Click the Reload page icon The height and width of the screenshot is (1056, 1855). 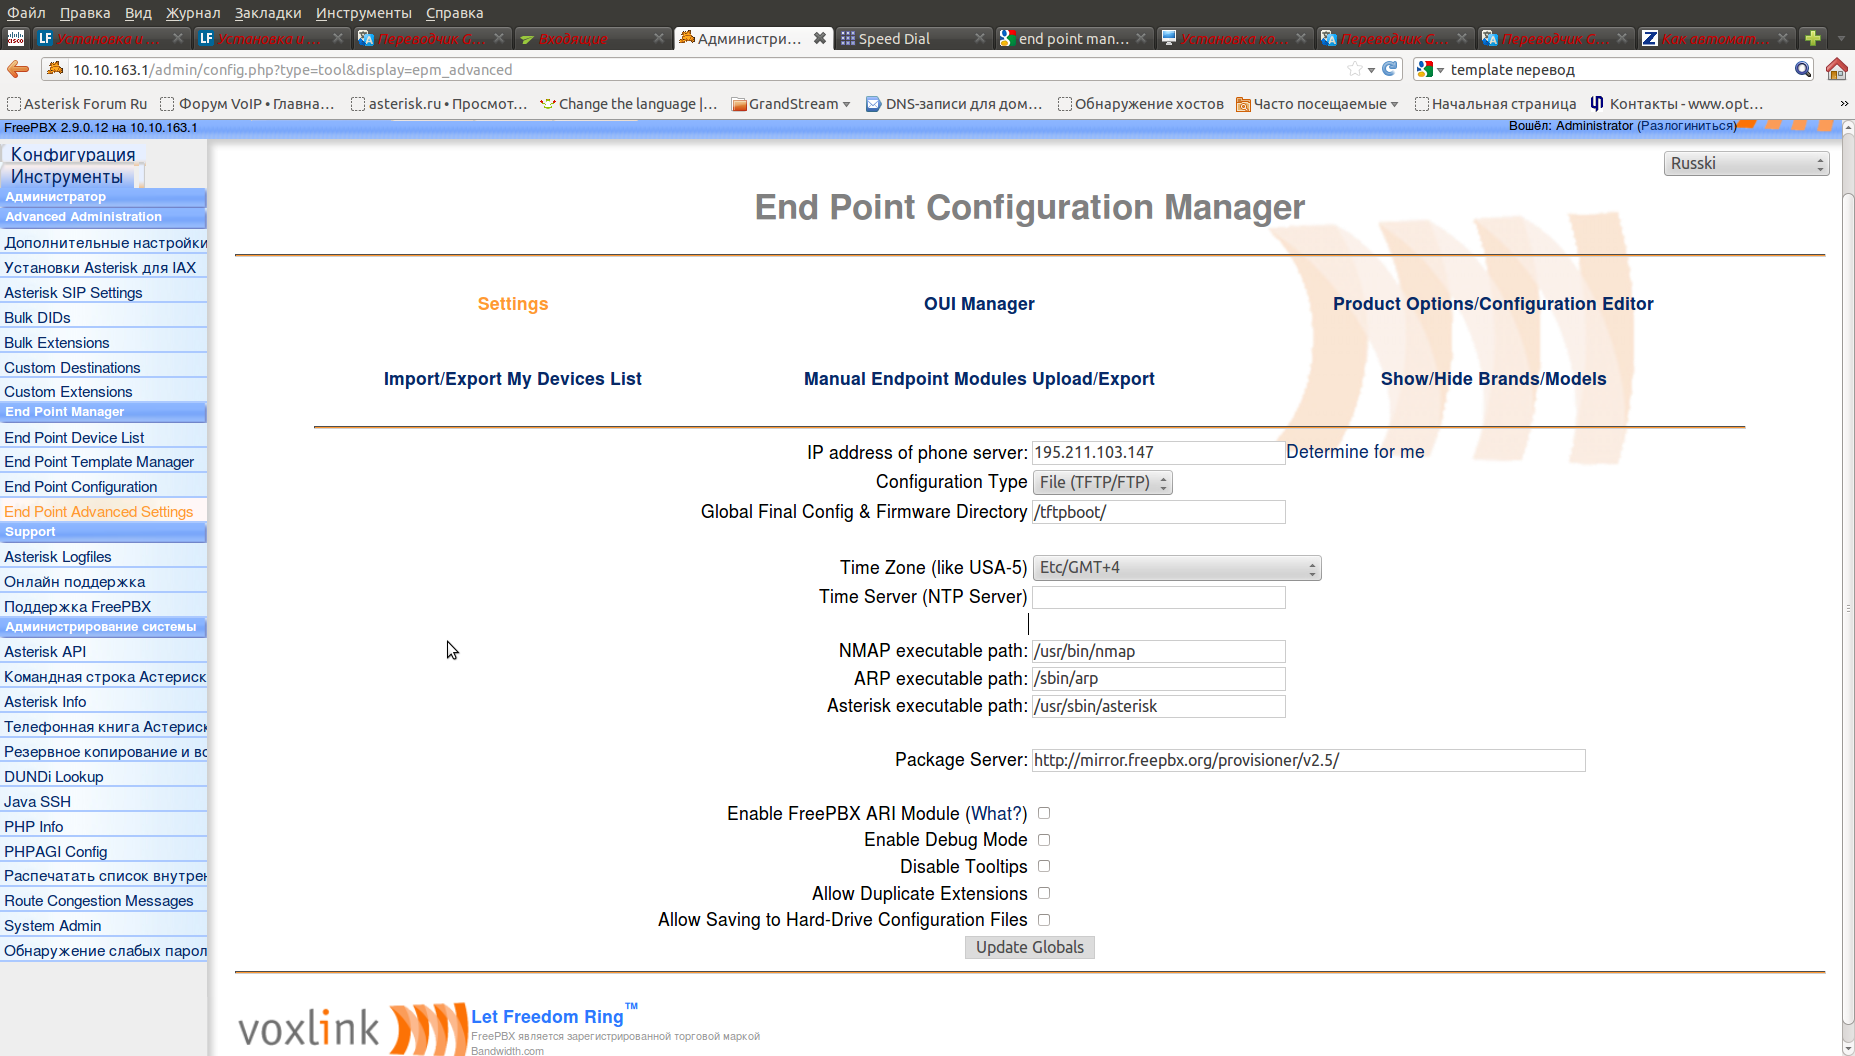(x=1390, y=70)
